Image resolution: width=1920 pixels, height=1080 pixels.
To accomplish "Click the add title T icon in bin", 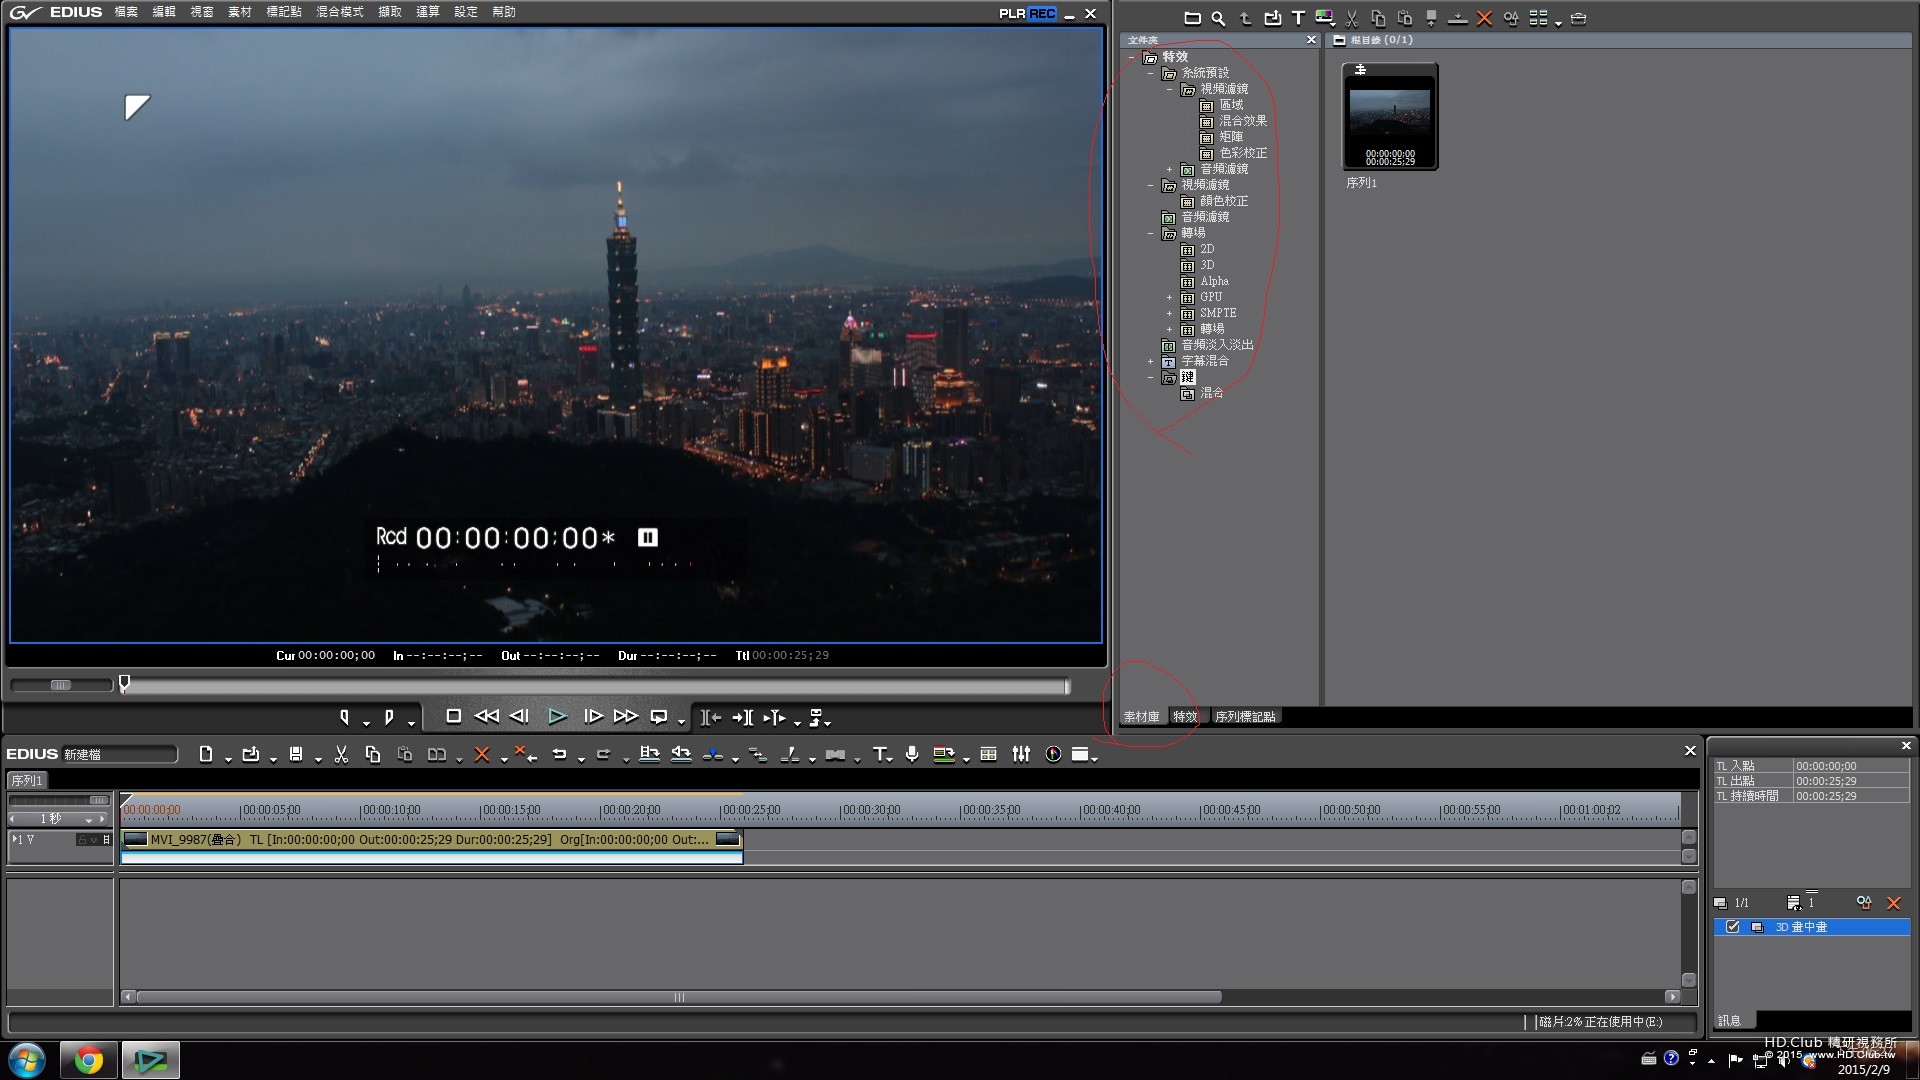I will coord(1298,18).
